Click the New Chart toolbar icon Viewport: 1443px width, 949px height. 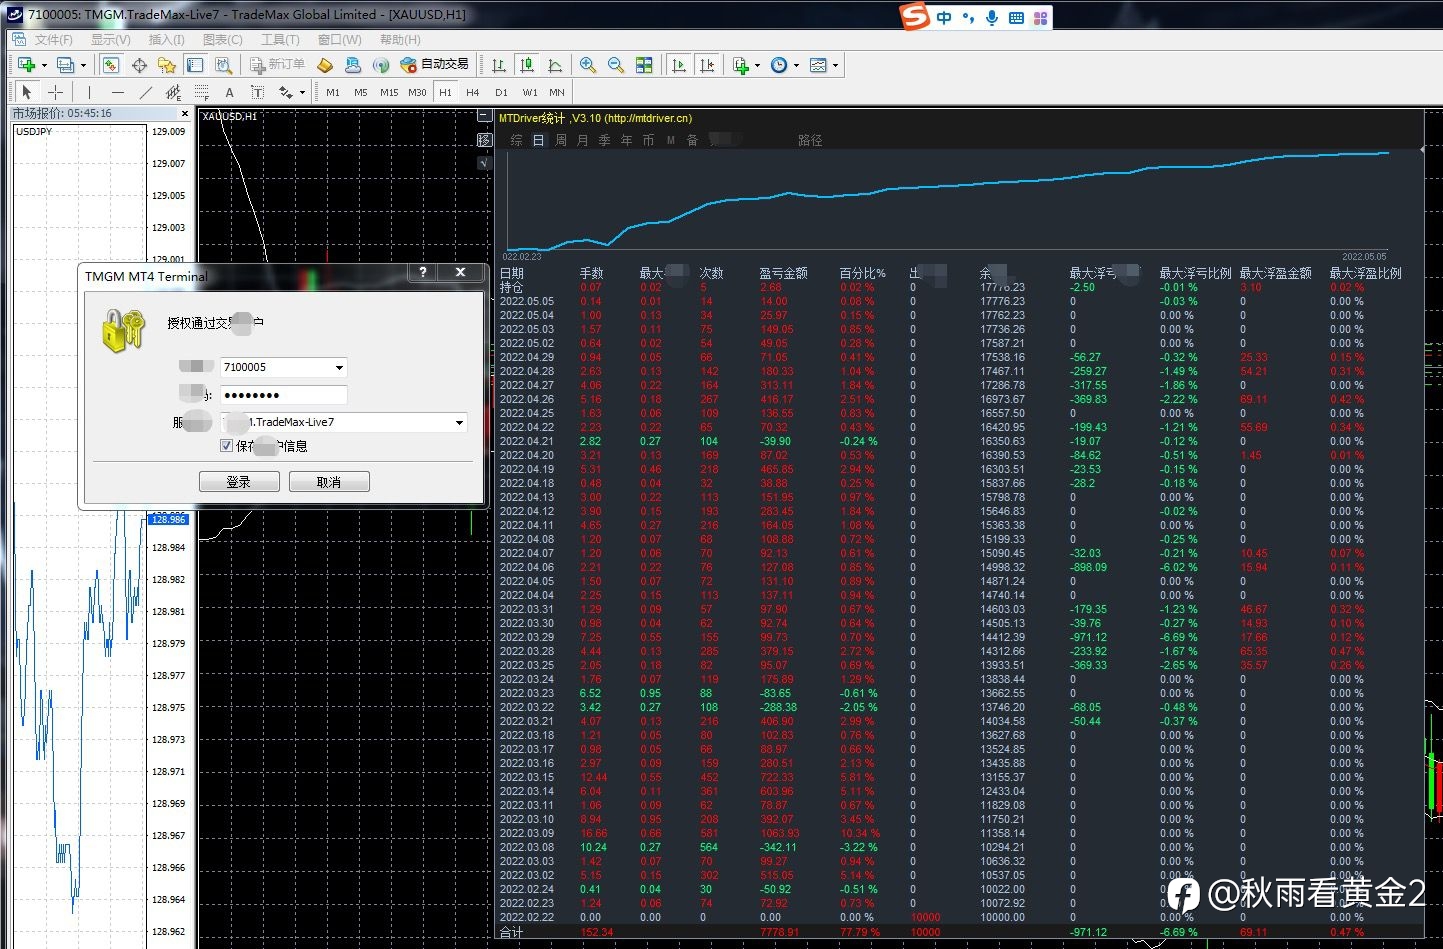coord(27,65)
